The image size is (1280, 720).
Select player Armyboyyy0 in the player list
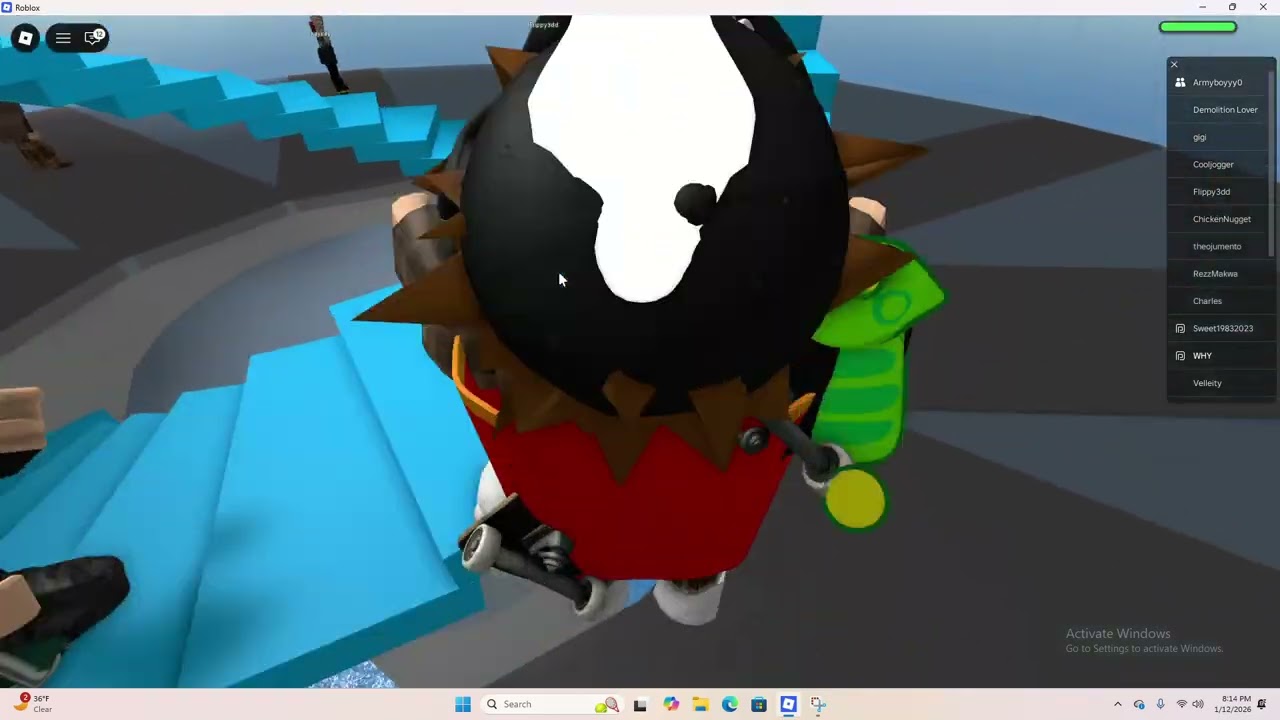[1218, 82]
